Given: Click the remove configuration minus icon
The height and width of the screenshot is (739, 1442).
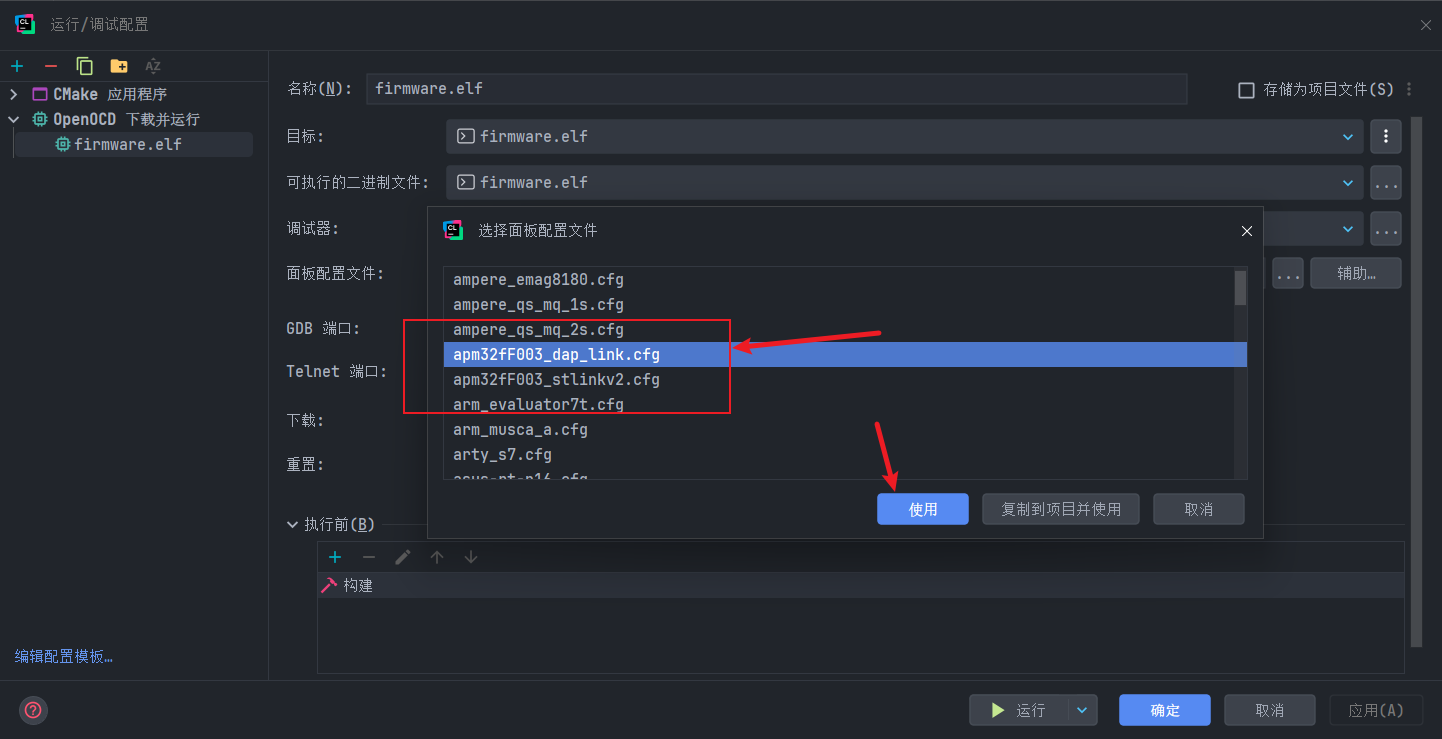Looking at the screenshot, I should (51, 66).
